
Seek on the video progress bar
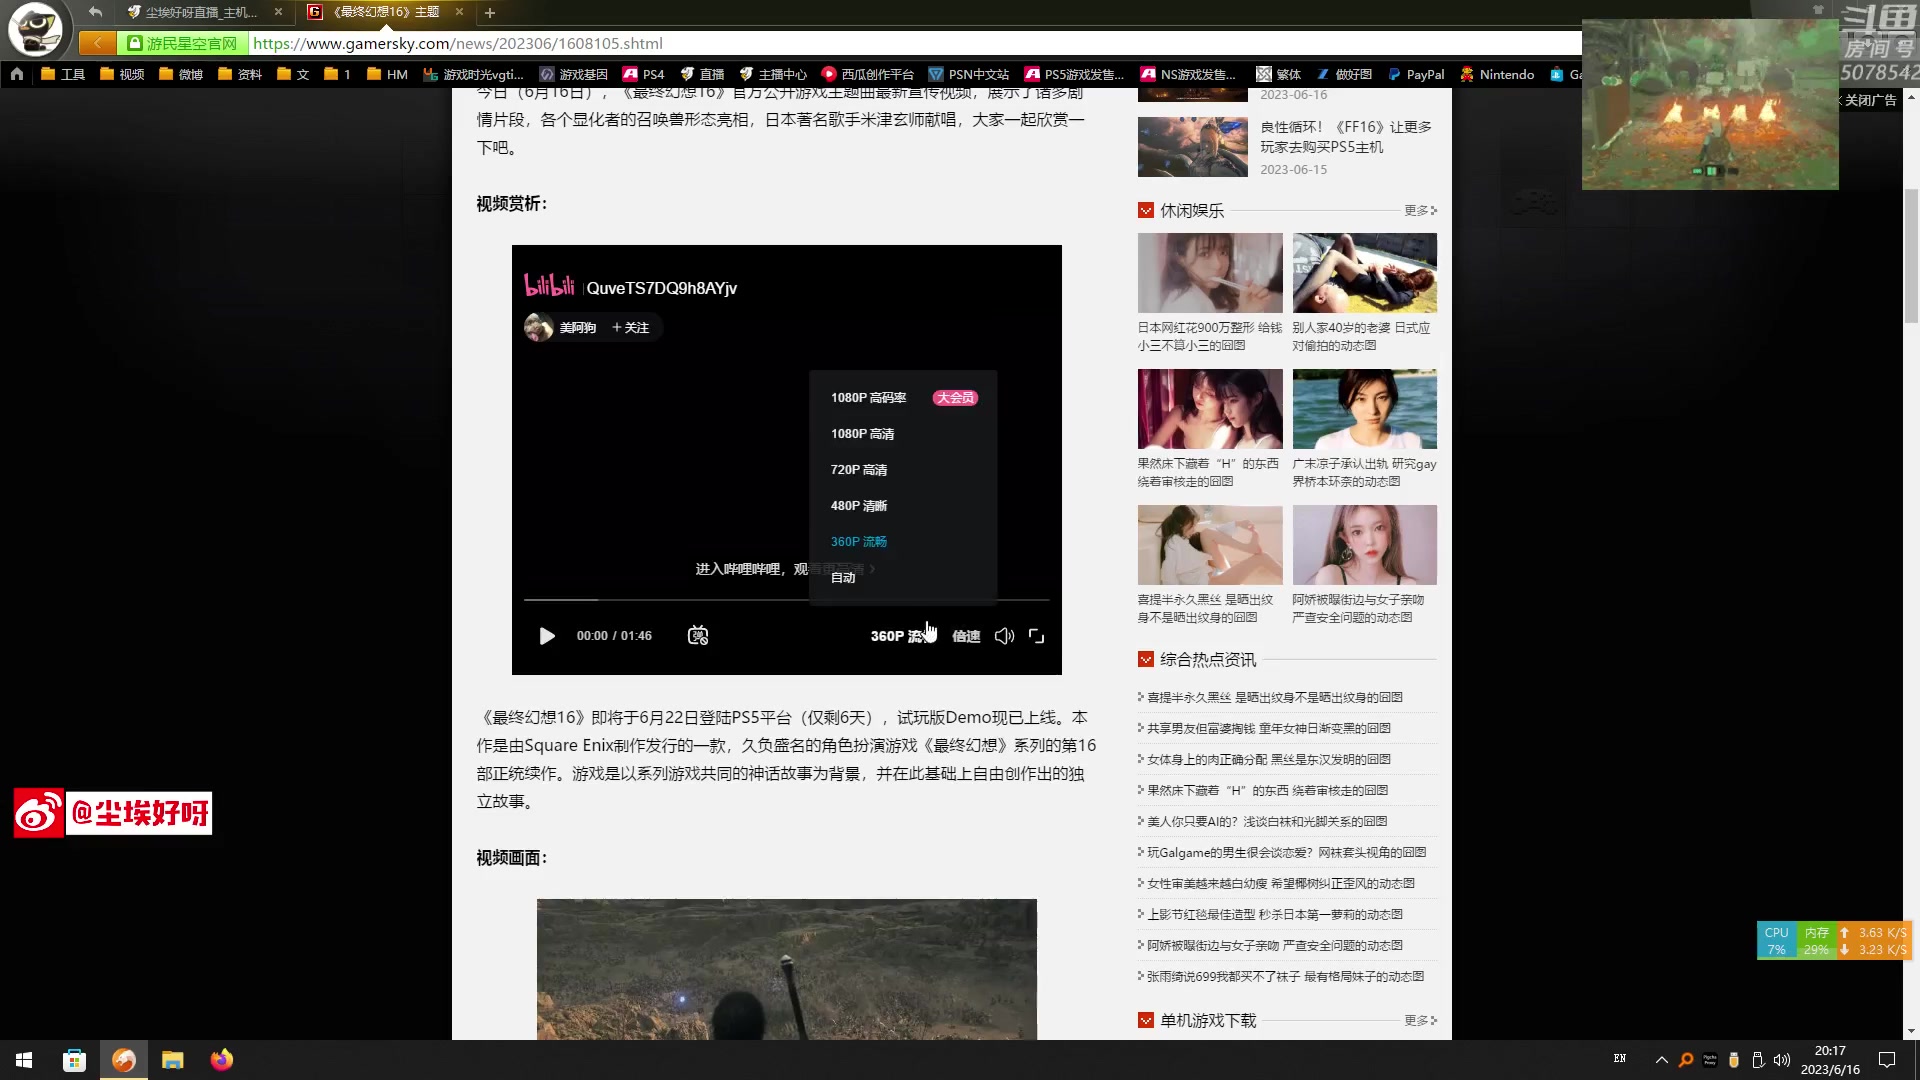pyautogui.click(x=786, y=600)
